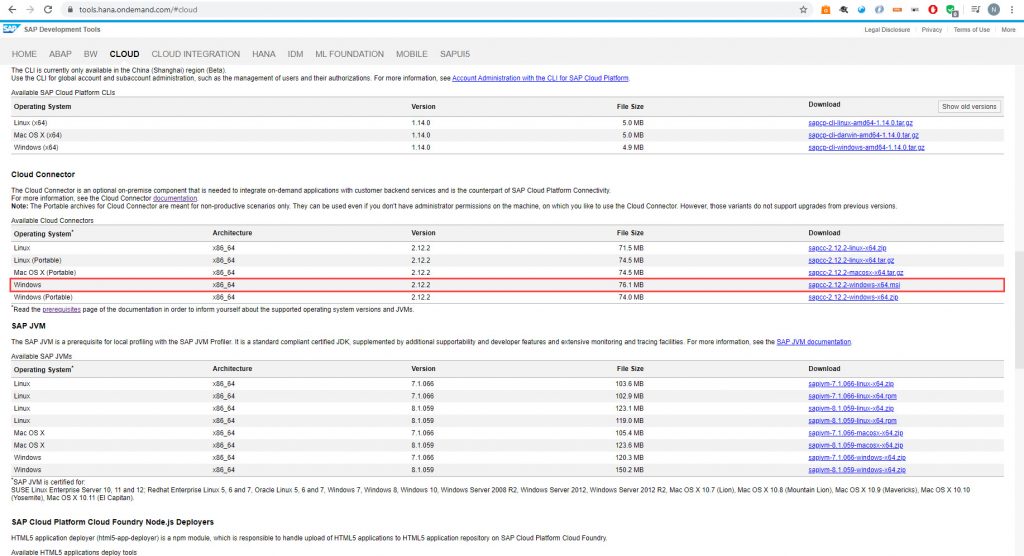This screenshot has width=1024, height=556.
Task: Download sapcc-2.12.2-linux-x64.zip
Action: [x=847, y=248]
